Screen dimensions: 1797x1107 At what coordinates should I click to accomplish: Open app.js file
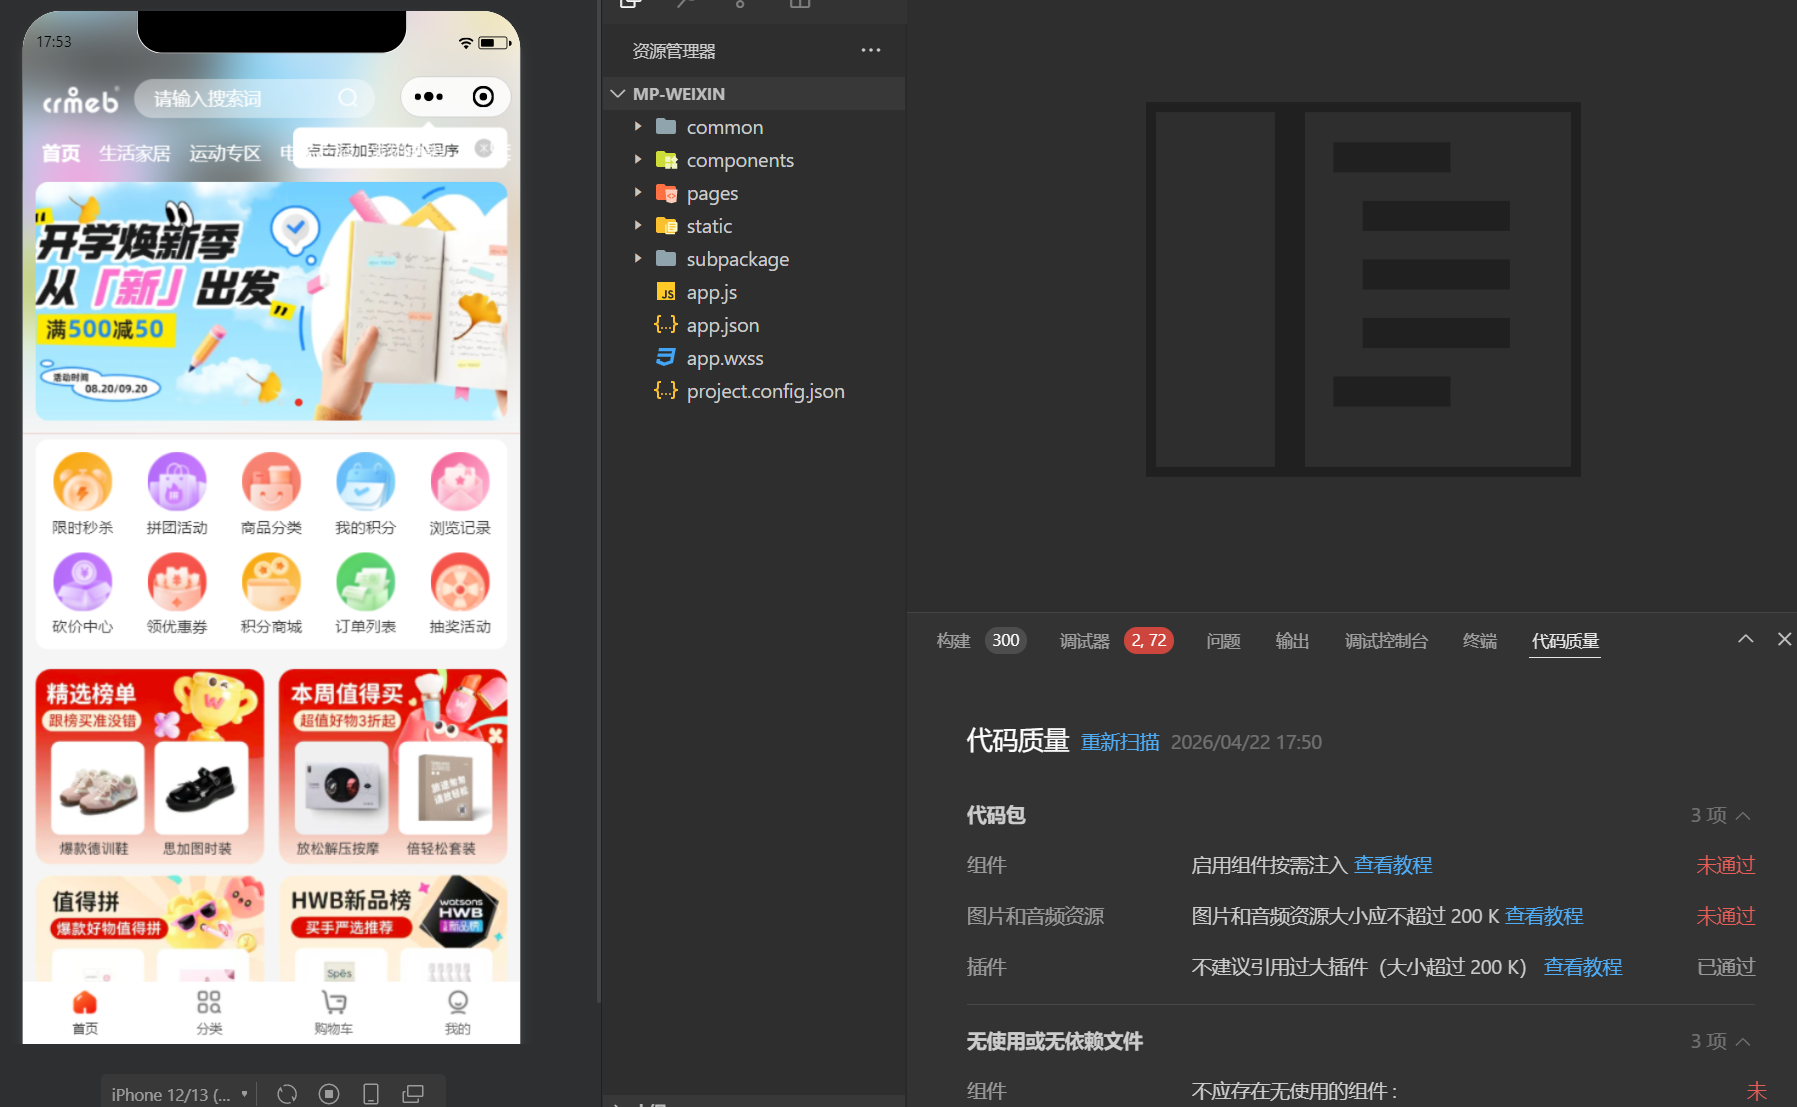point(711,292)
